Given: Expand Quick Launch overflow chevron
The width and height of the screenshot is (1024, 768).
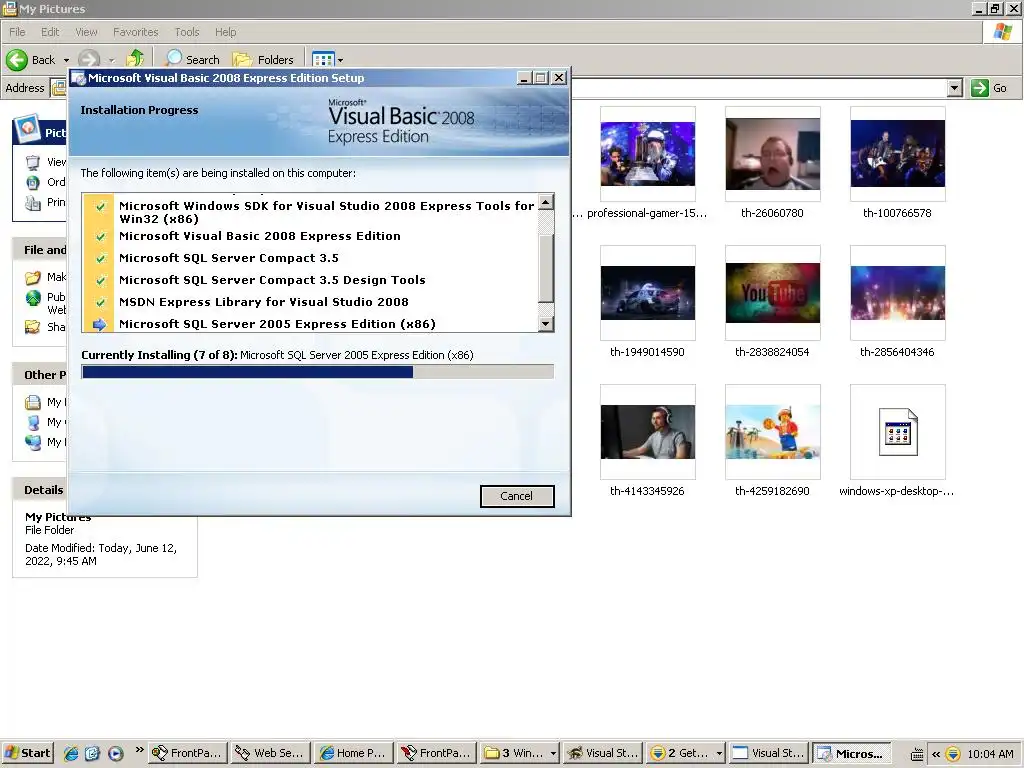Looking at the screenshot, I should click(139, 750).
